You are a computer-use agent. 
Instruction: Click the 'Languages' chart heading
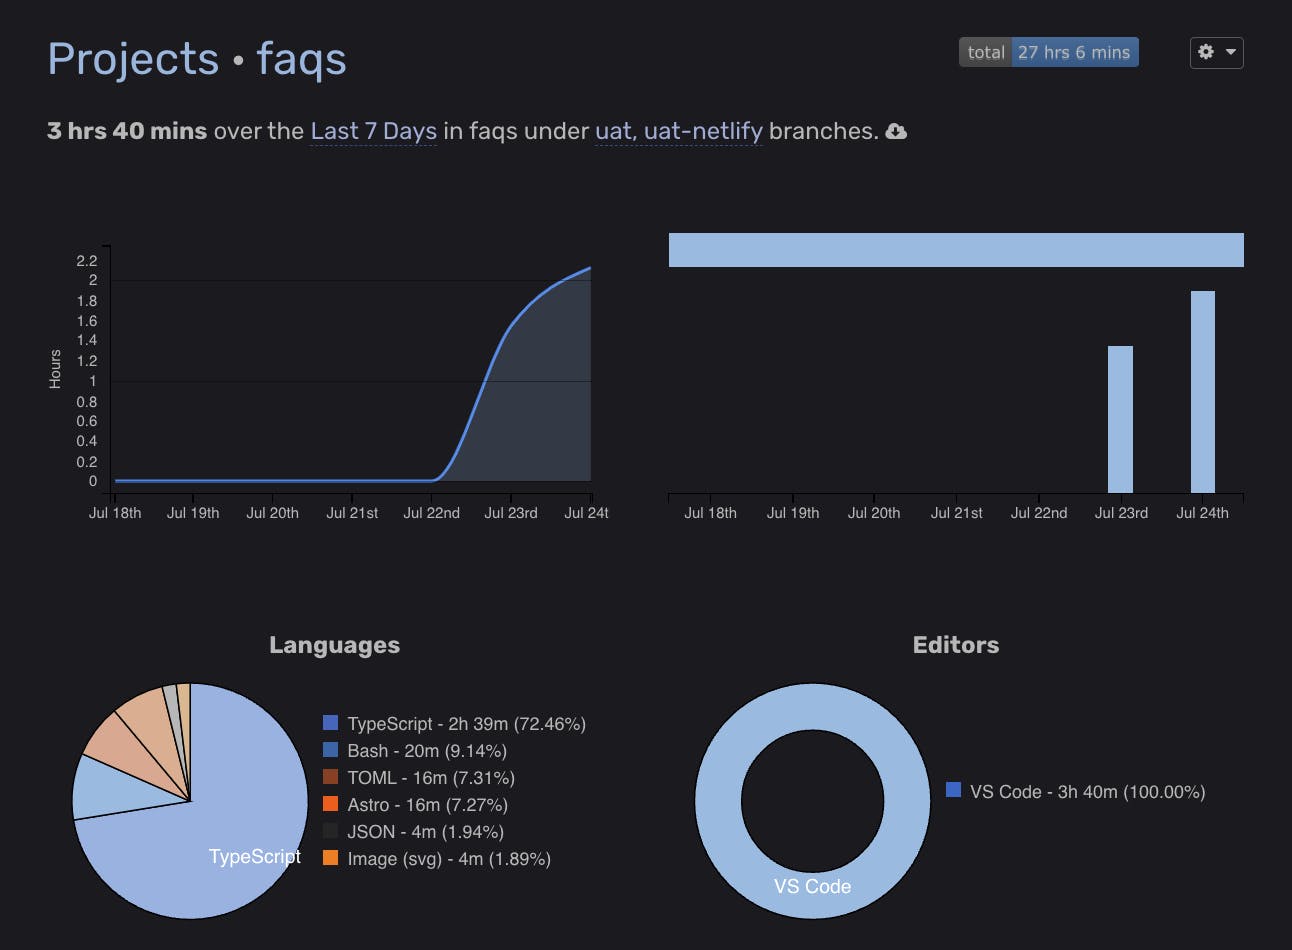(x=334, y=645)
